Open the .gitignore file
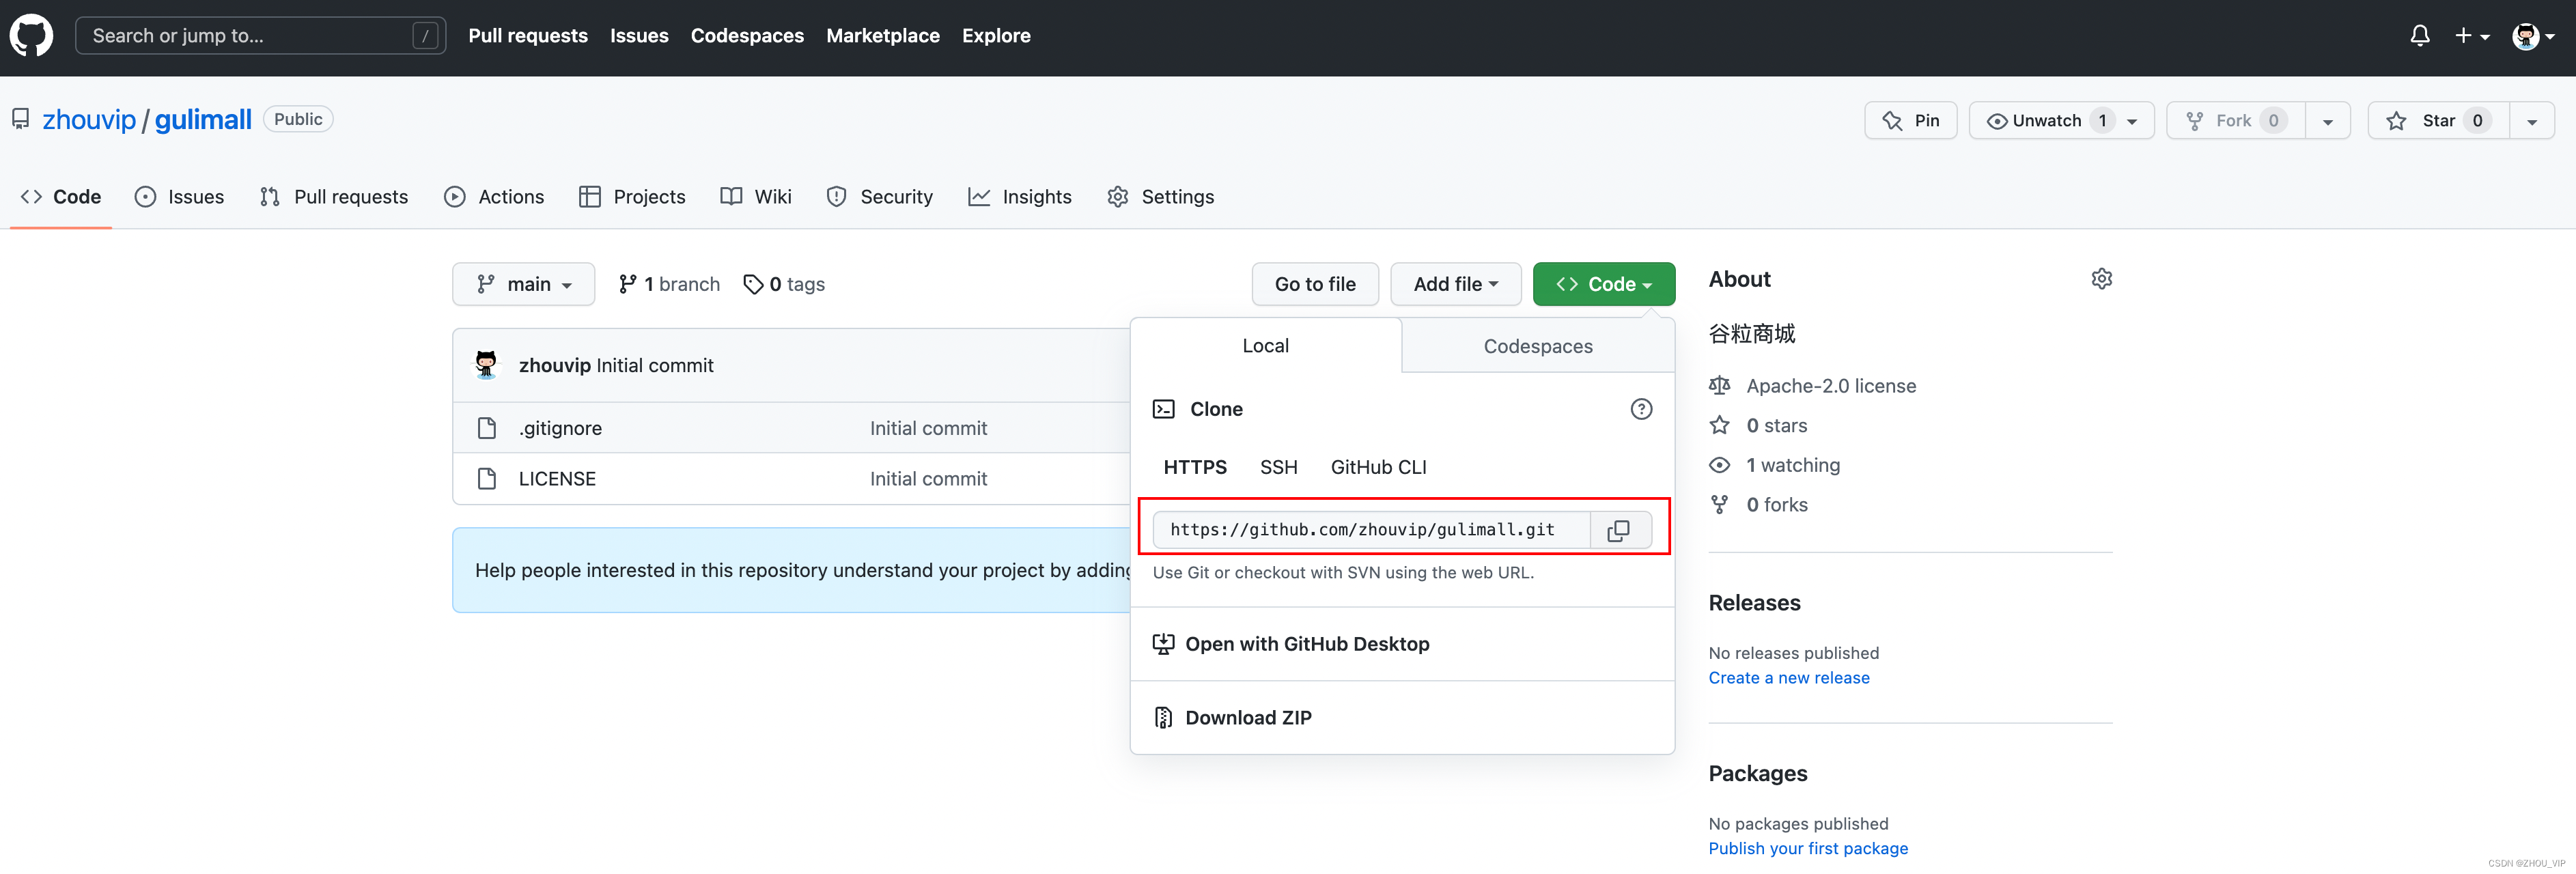2576x874 pixels. (x=560, y=428)
